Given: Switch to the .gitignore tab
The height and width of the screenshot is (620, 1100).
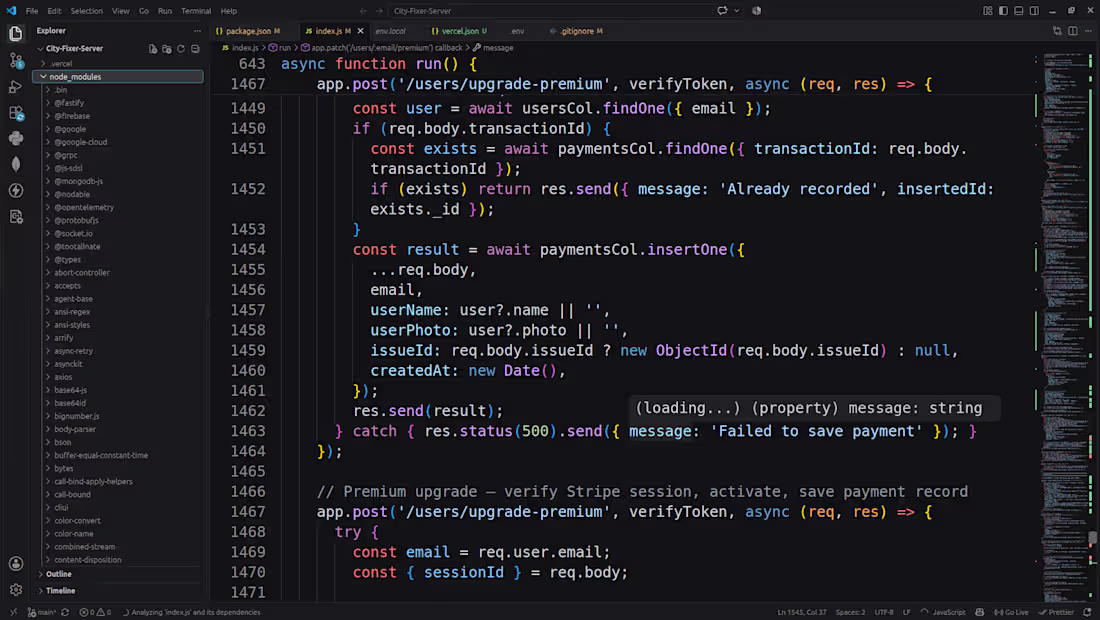Looking at the screenshot, I should coord(577,31).
